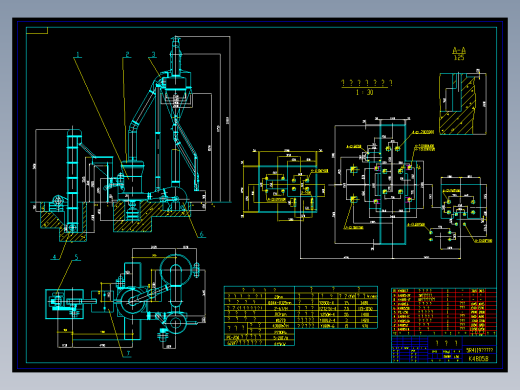
Task: Click the balloon label number 1
Action: [x=78, y=54]
